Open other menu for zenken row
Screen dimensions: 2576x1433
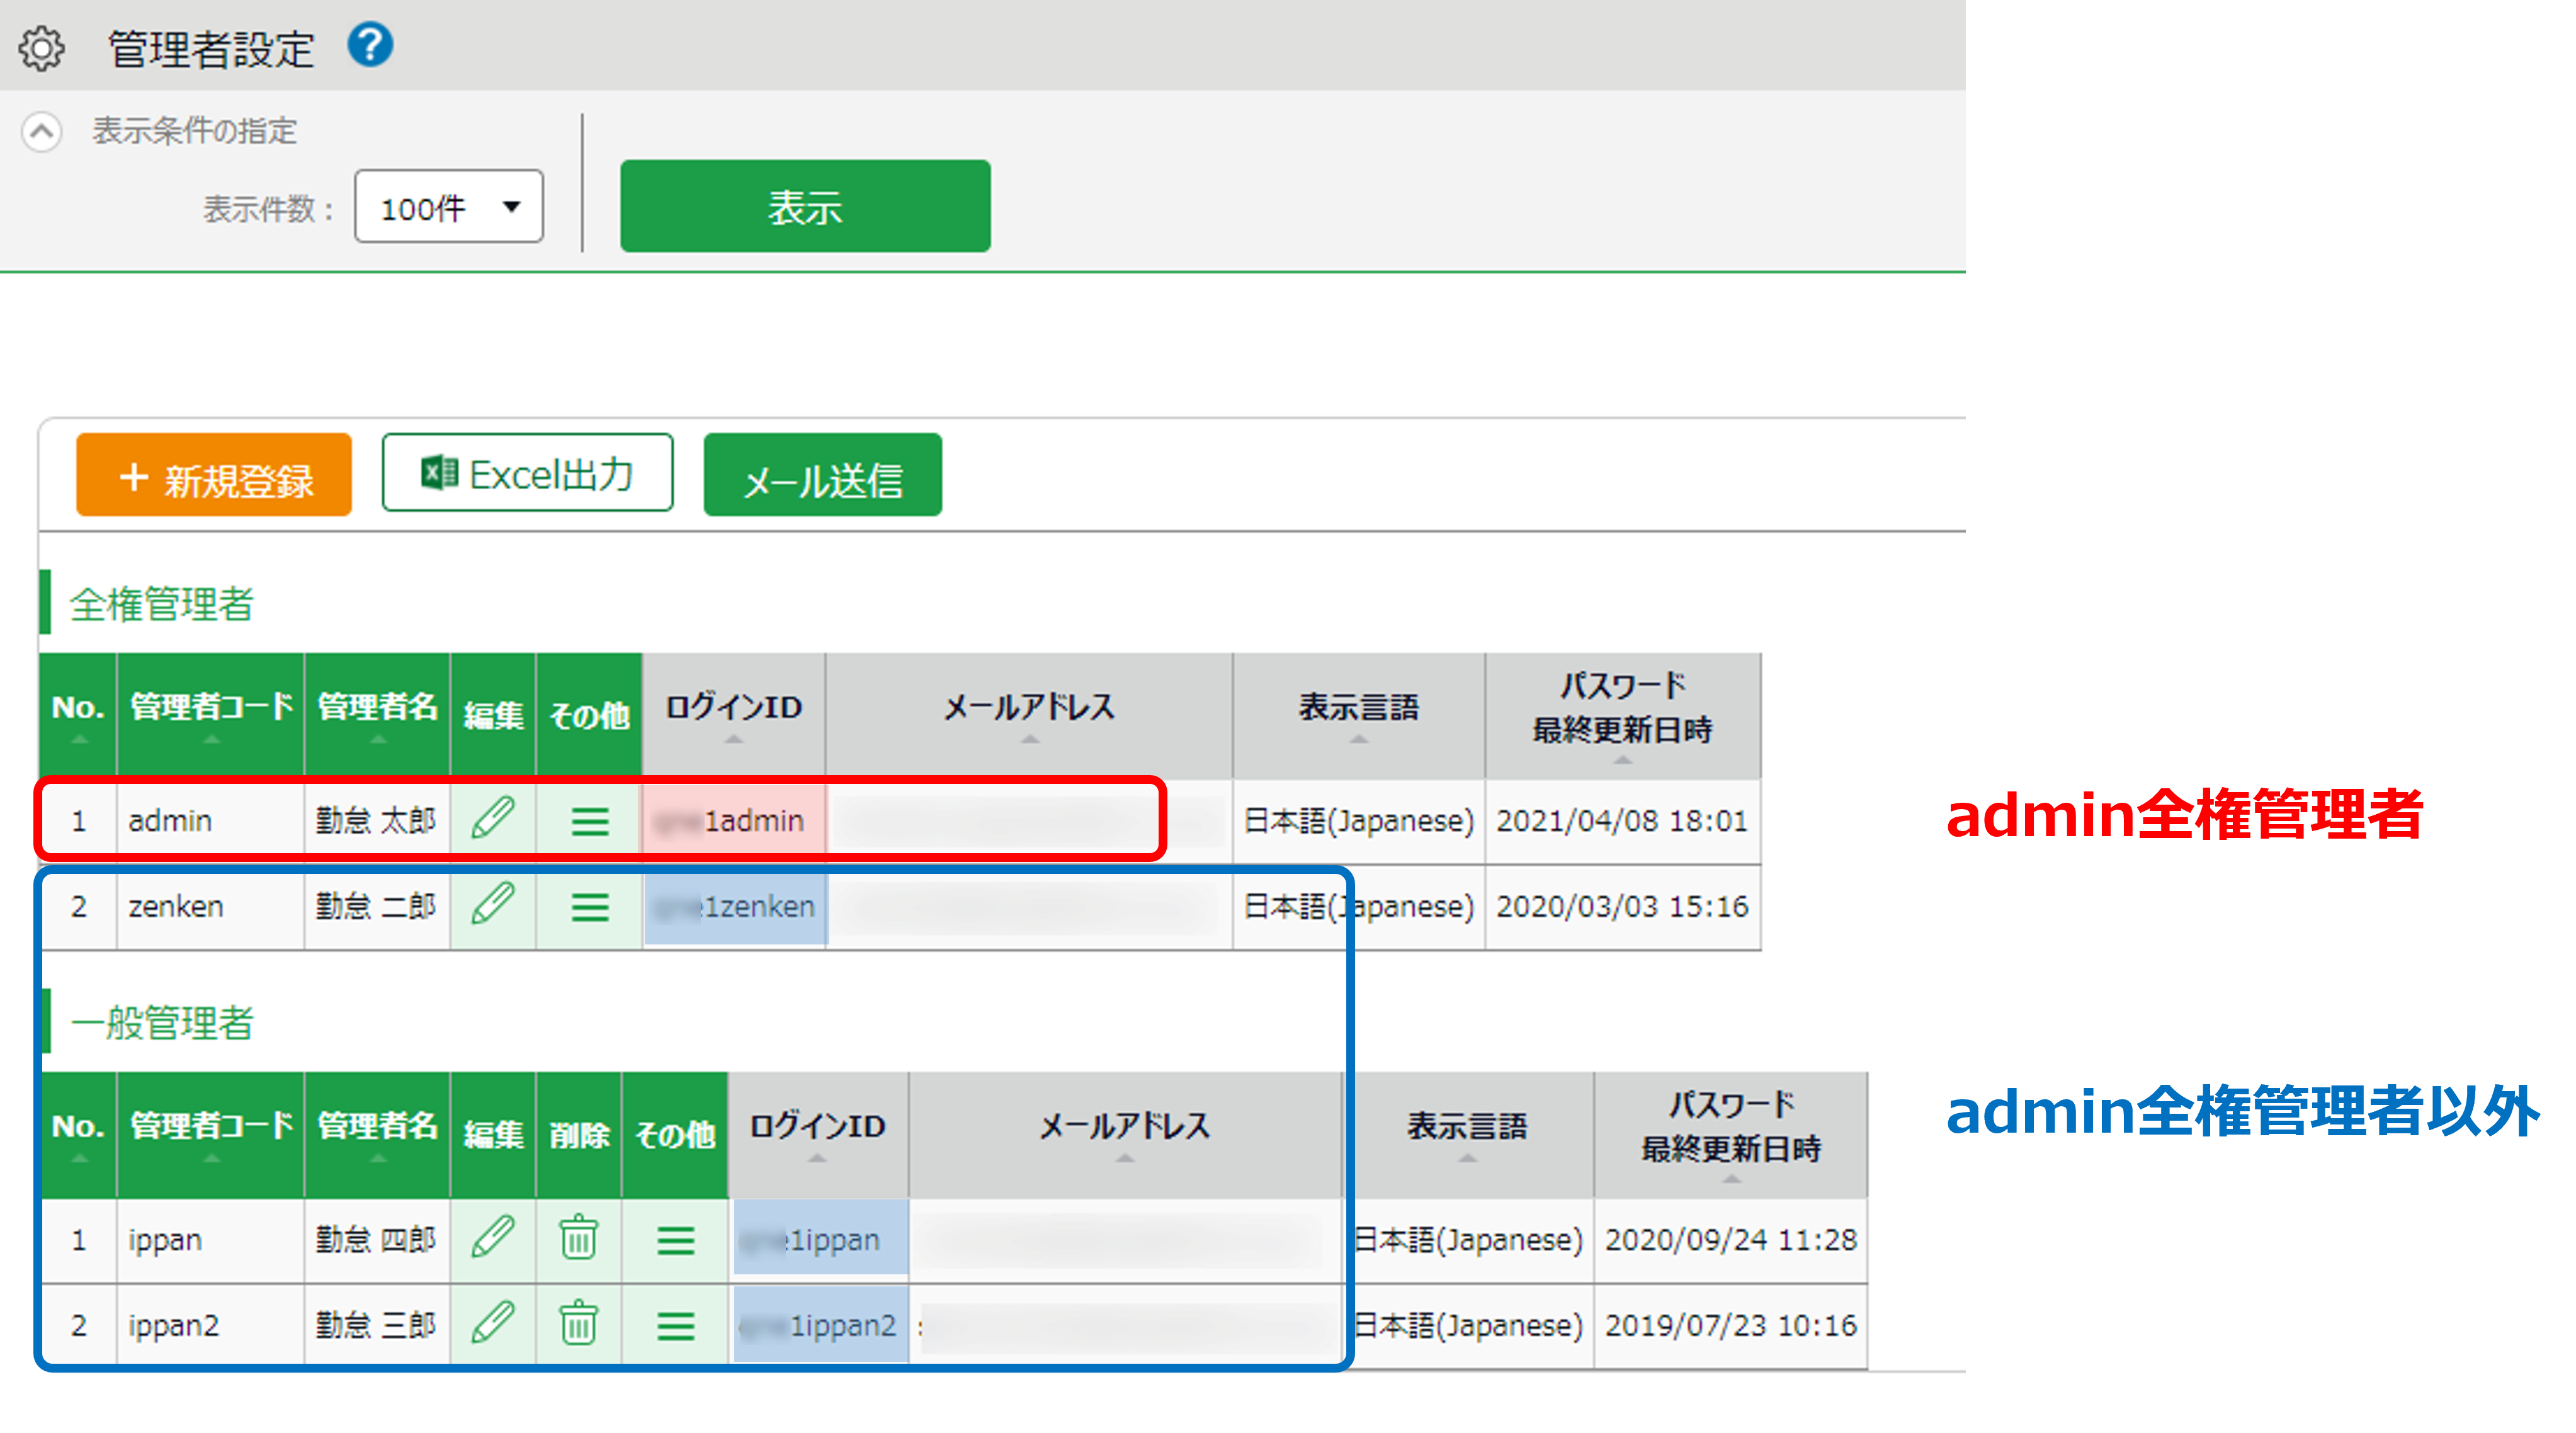click(x=590, y=907)
